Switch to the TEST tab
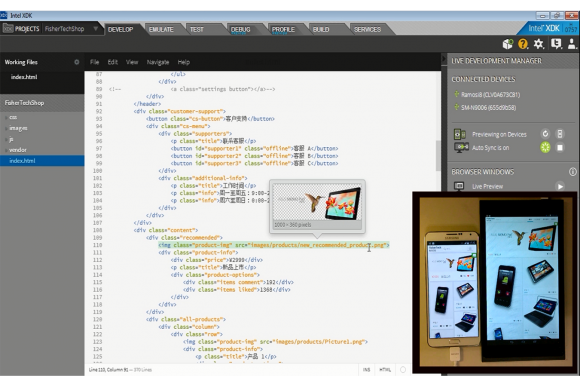 tap(196, 29)
